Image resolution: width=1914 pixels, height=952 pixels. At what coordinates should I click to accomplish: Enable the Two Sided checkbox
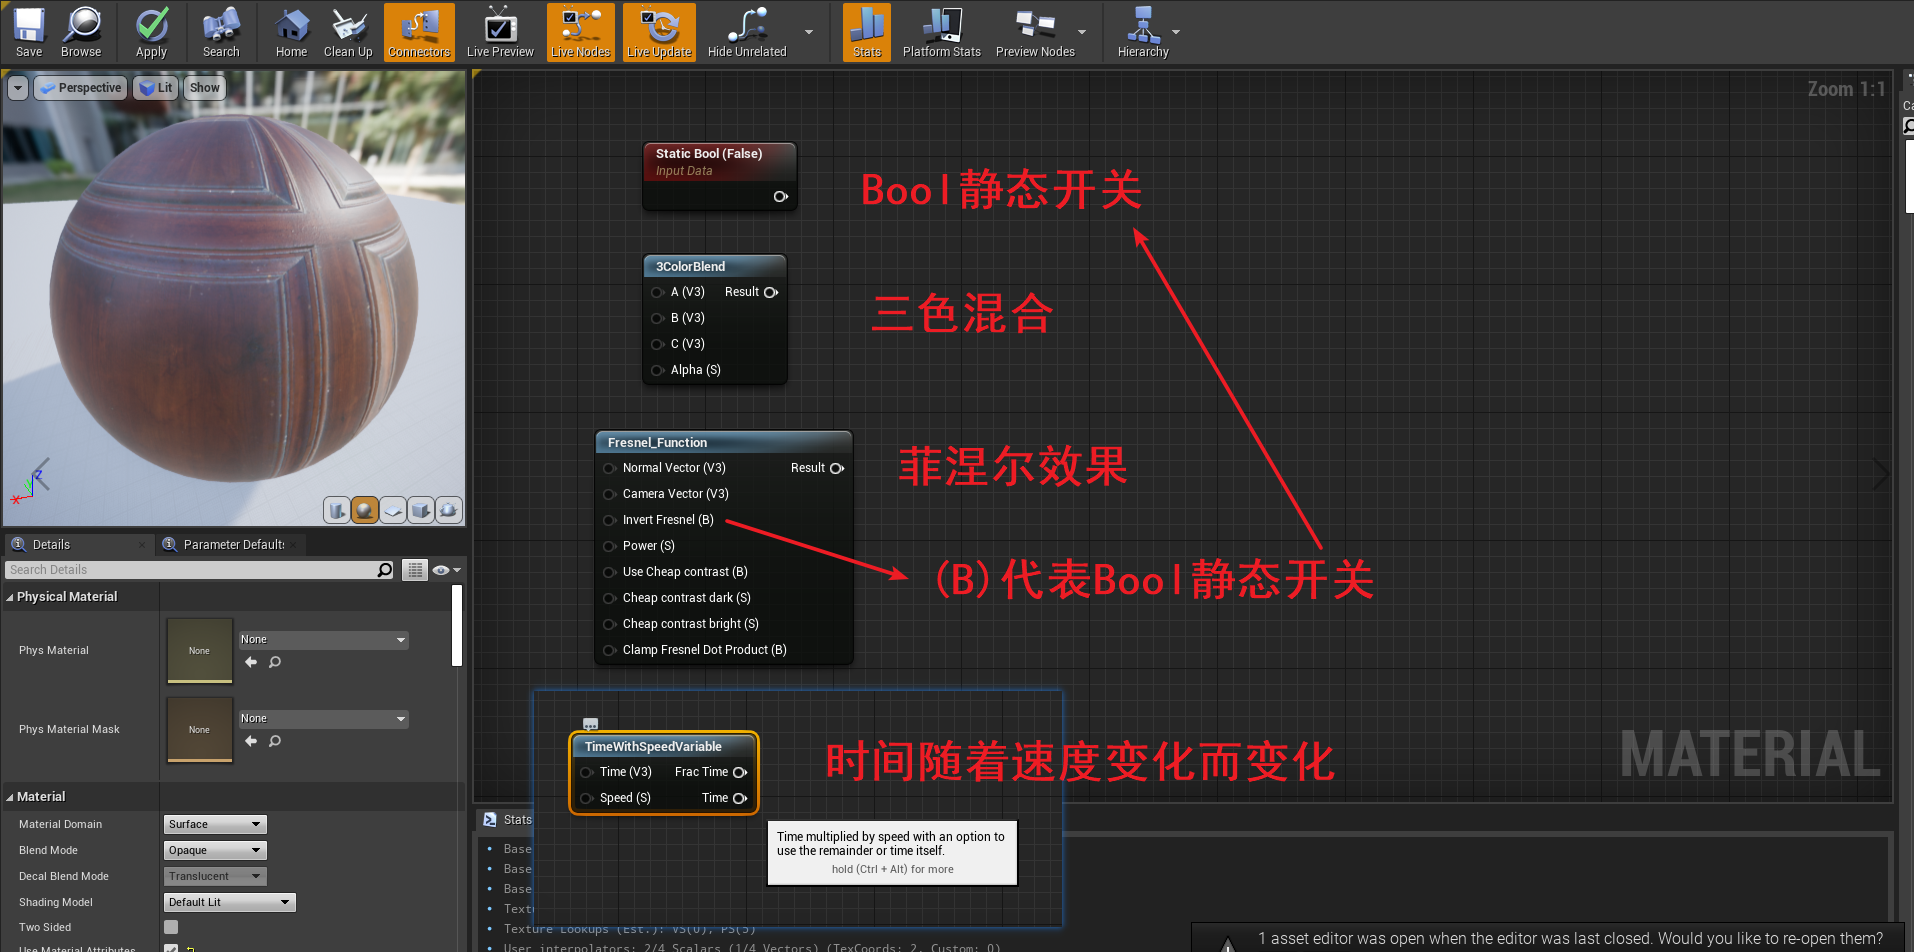[170, 927]
